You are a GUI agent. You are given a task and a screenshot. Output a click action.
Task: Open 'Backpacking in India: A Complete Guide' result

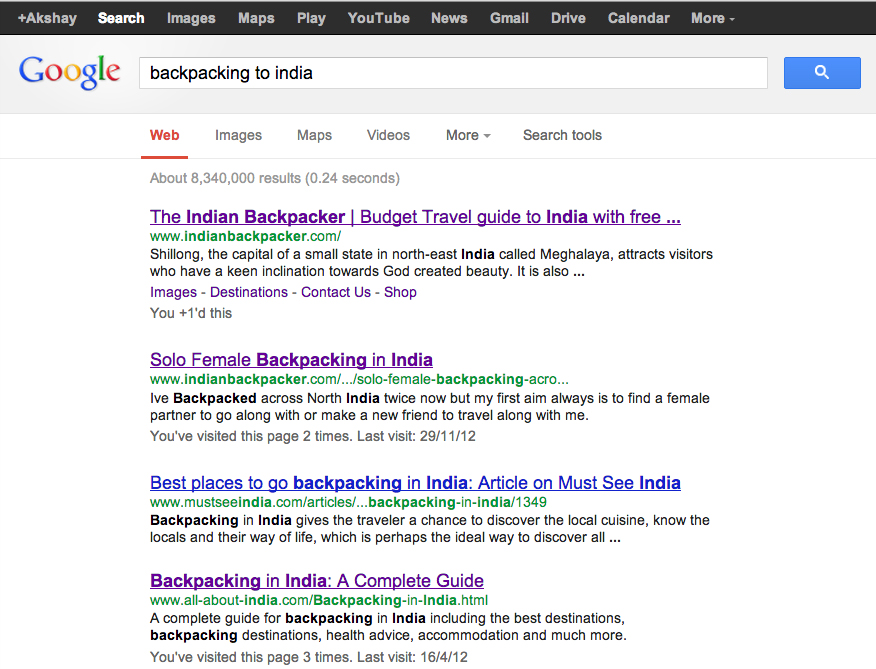click(x=317, y=581)
